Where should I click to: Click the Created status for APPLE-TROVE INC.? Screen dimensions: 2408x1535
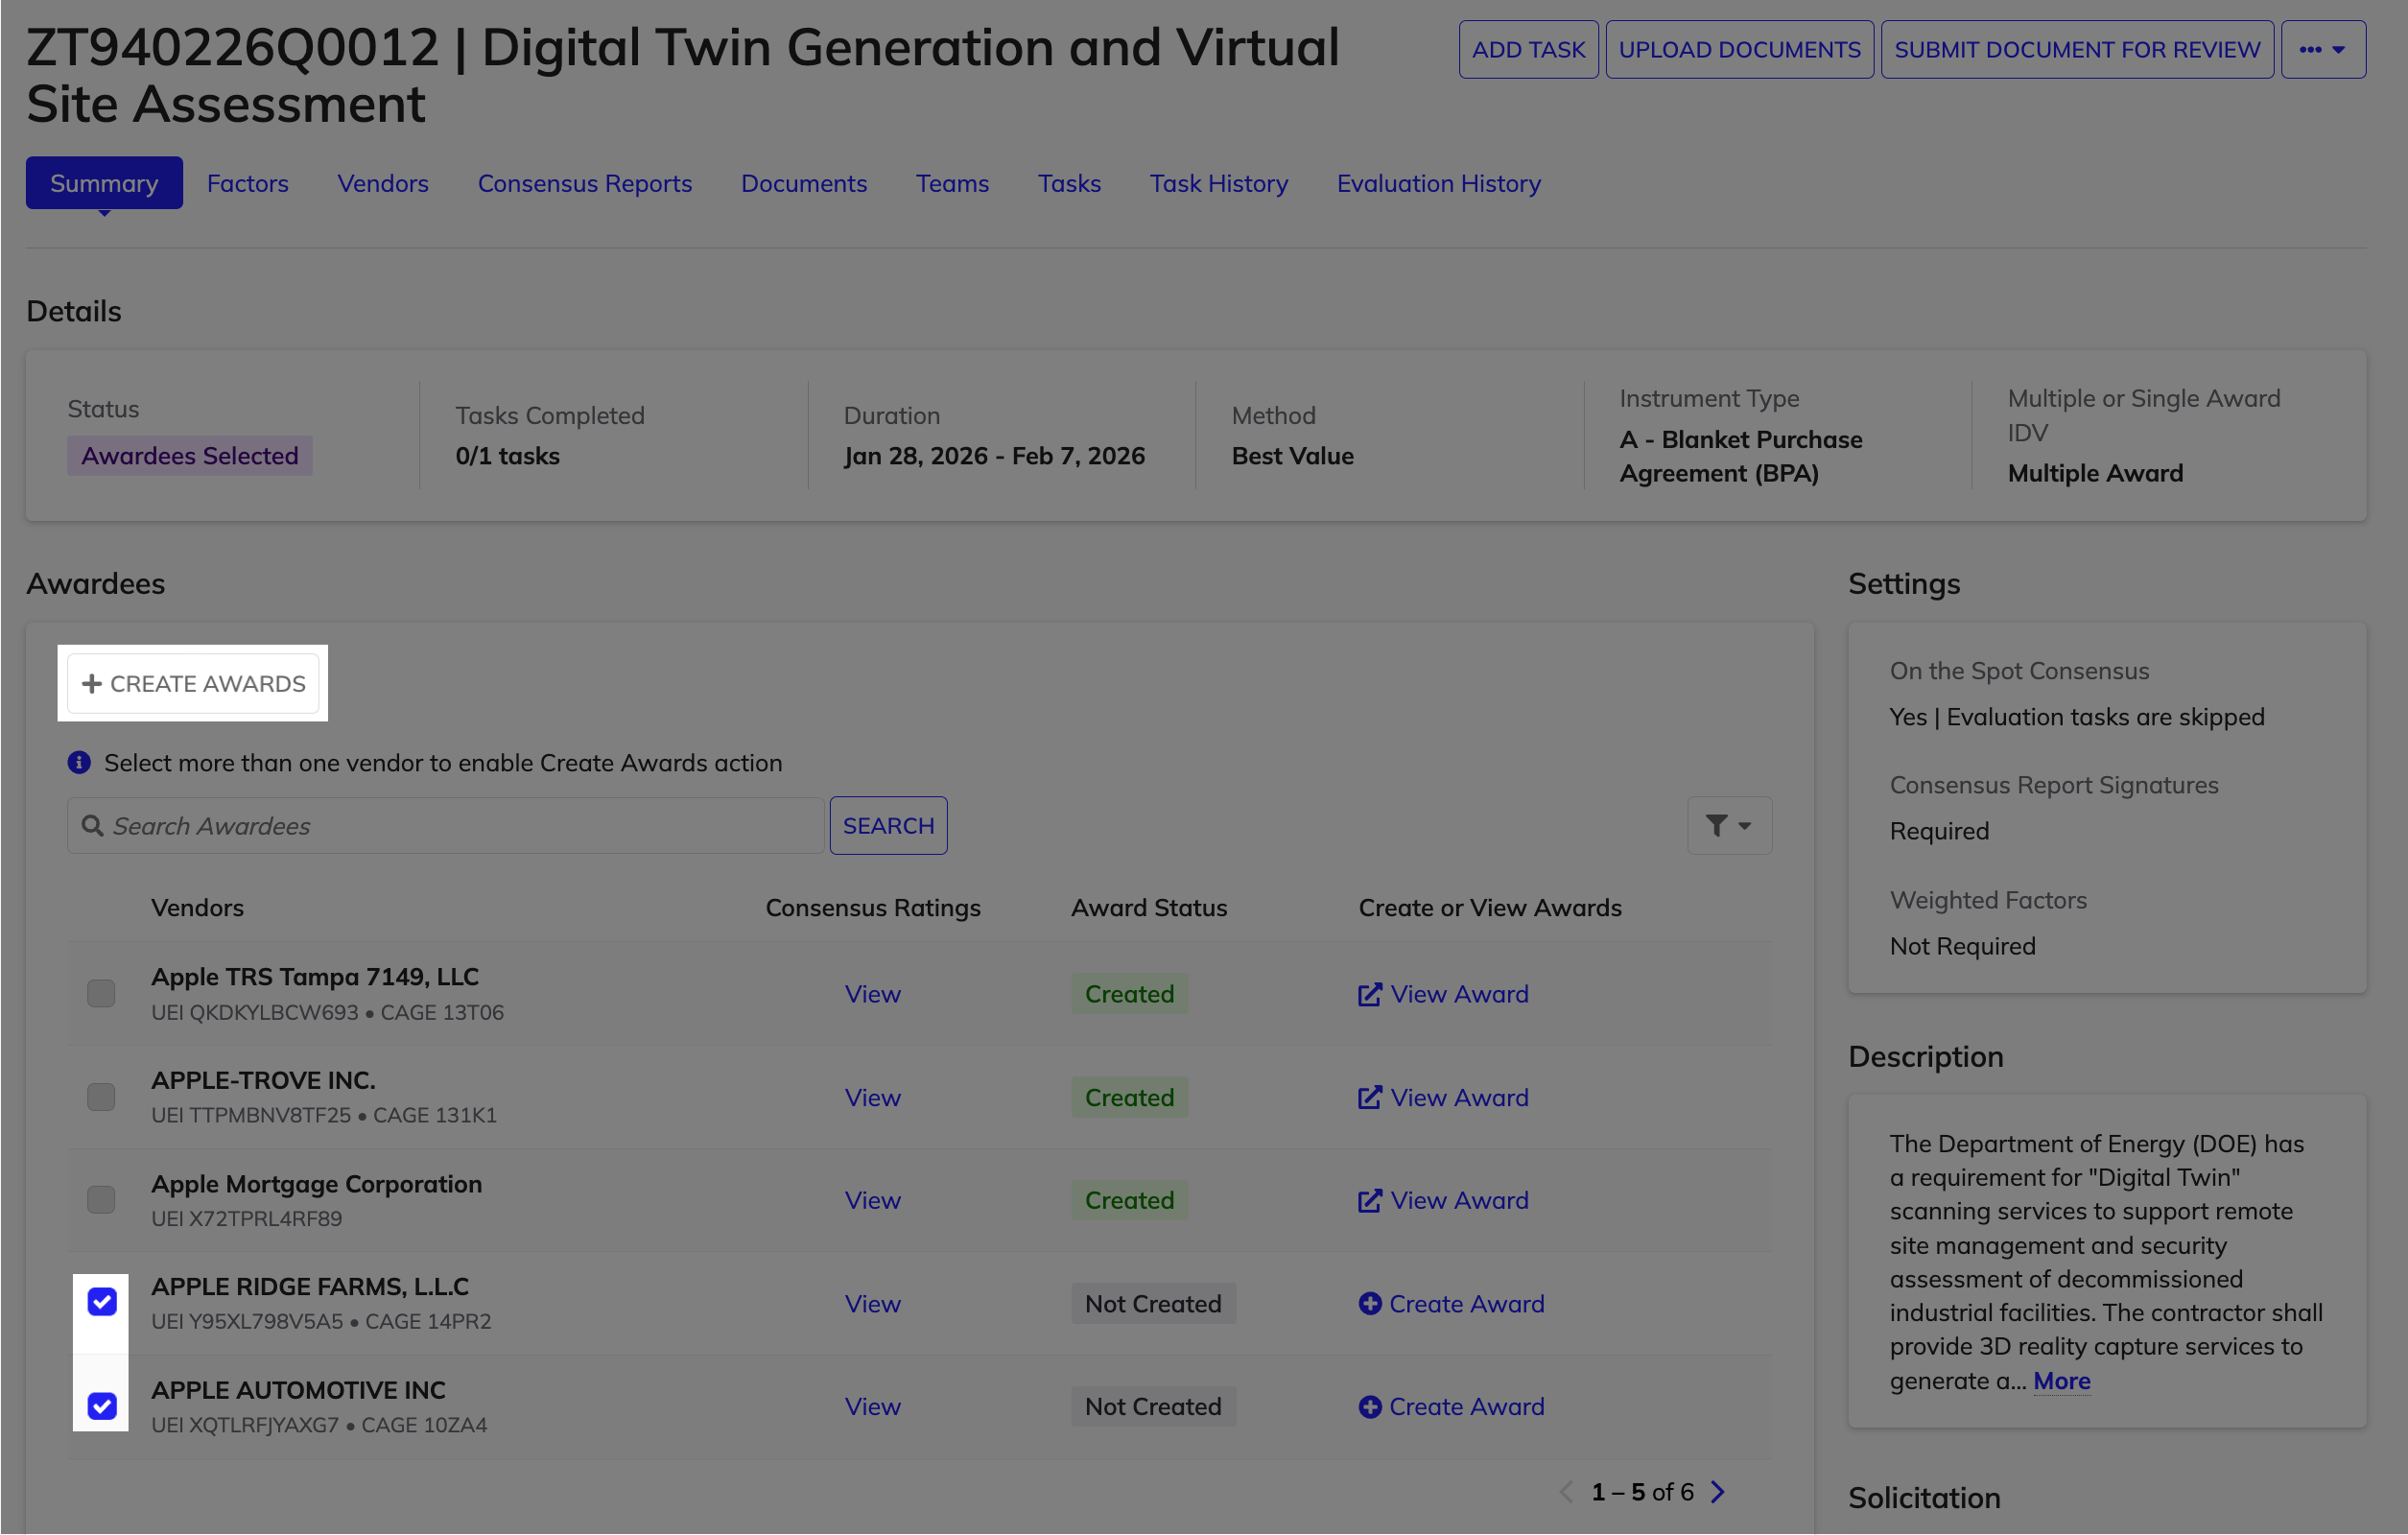tap(1129, 1097)
